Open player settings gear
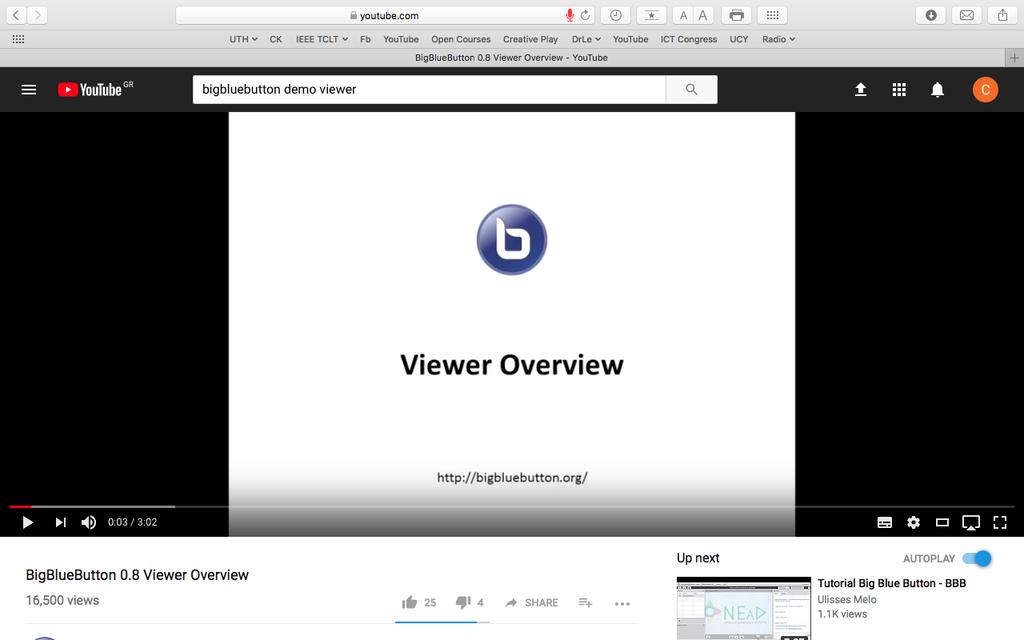This screenshot has height=640, width=1024. [x=913, y=522]
